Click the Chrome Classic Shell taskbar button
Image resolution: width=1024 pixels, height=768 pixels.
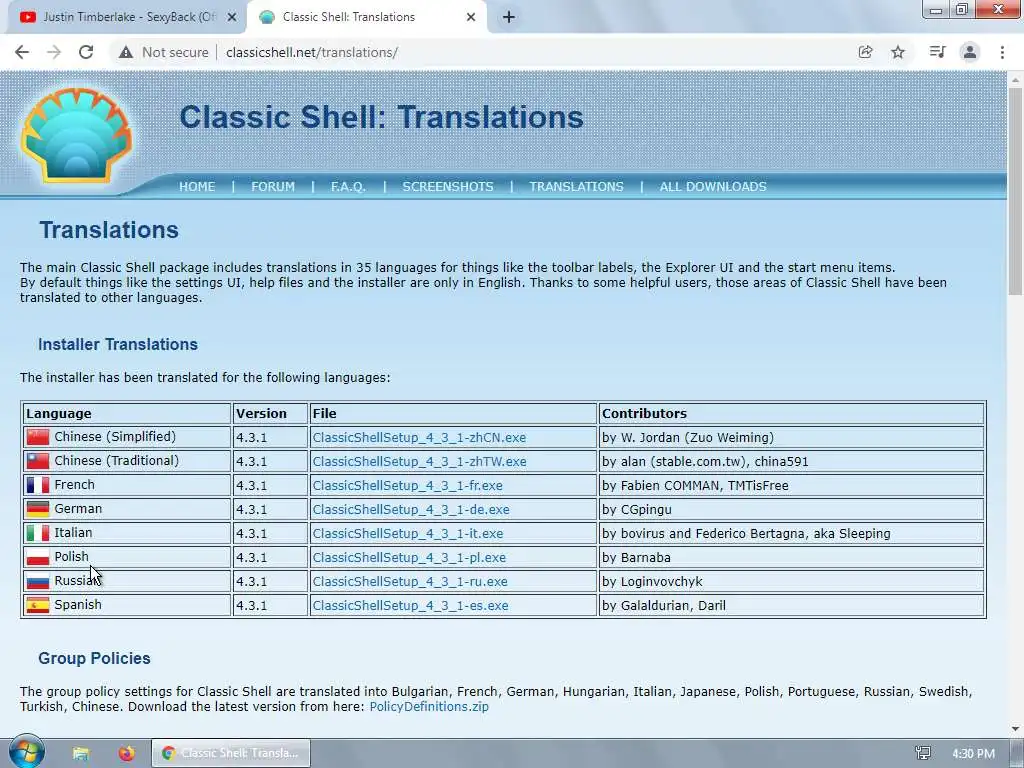[231, 753]
